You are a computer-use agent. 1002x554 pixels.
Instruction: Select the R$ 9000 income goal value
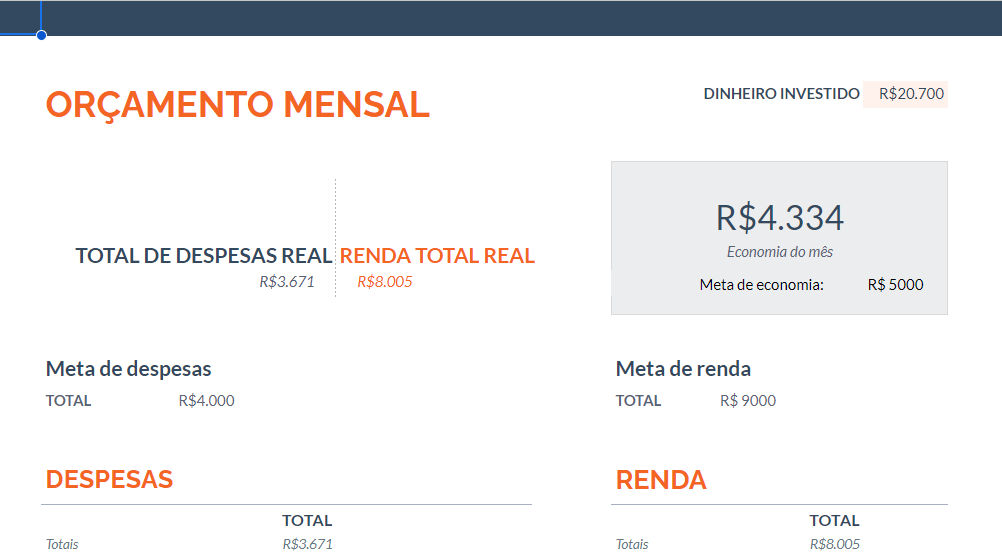tap(748, 401)
